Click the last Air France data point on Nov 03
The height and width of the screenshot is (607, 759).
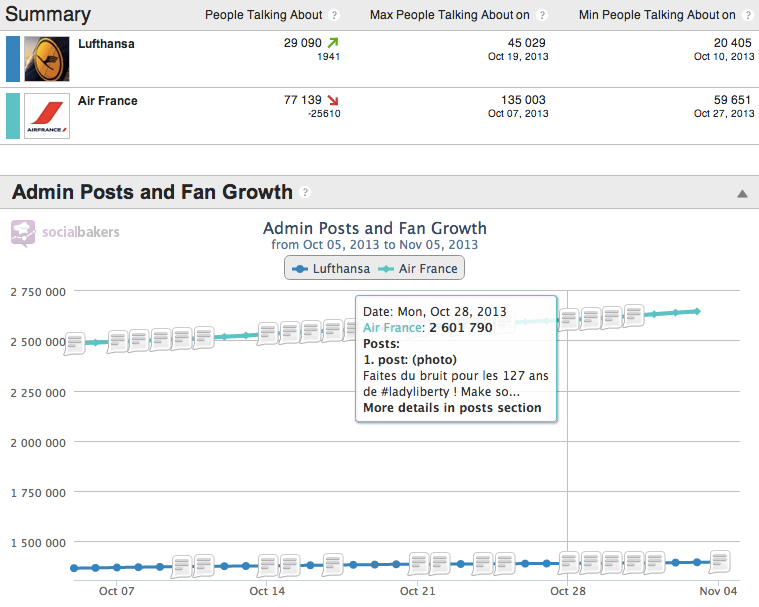click(x=698, y=311)
